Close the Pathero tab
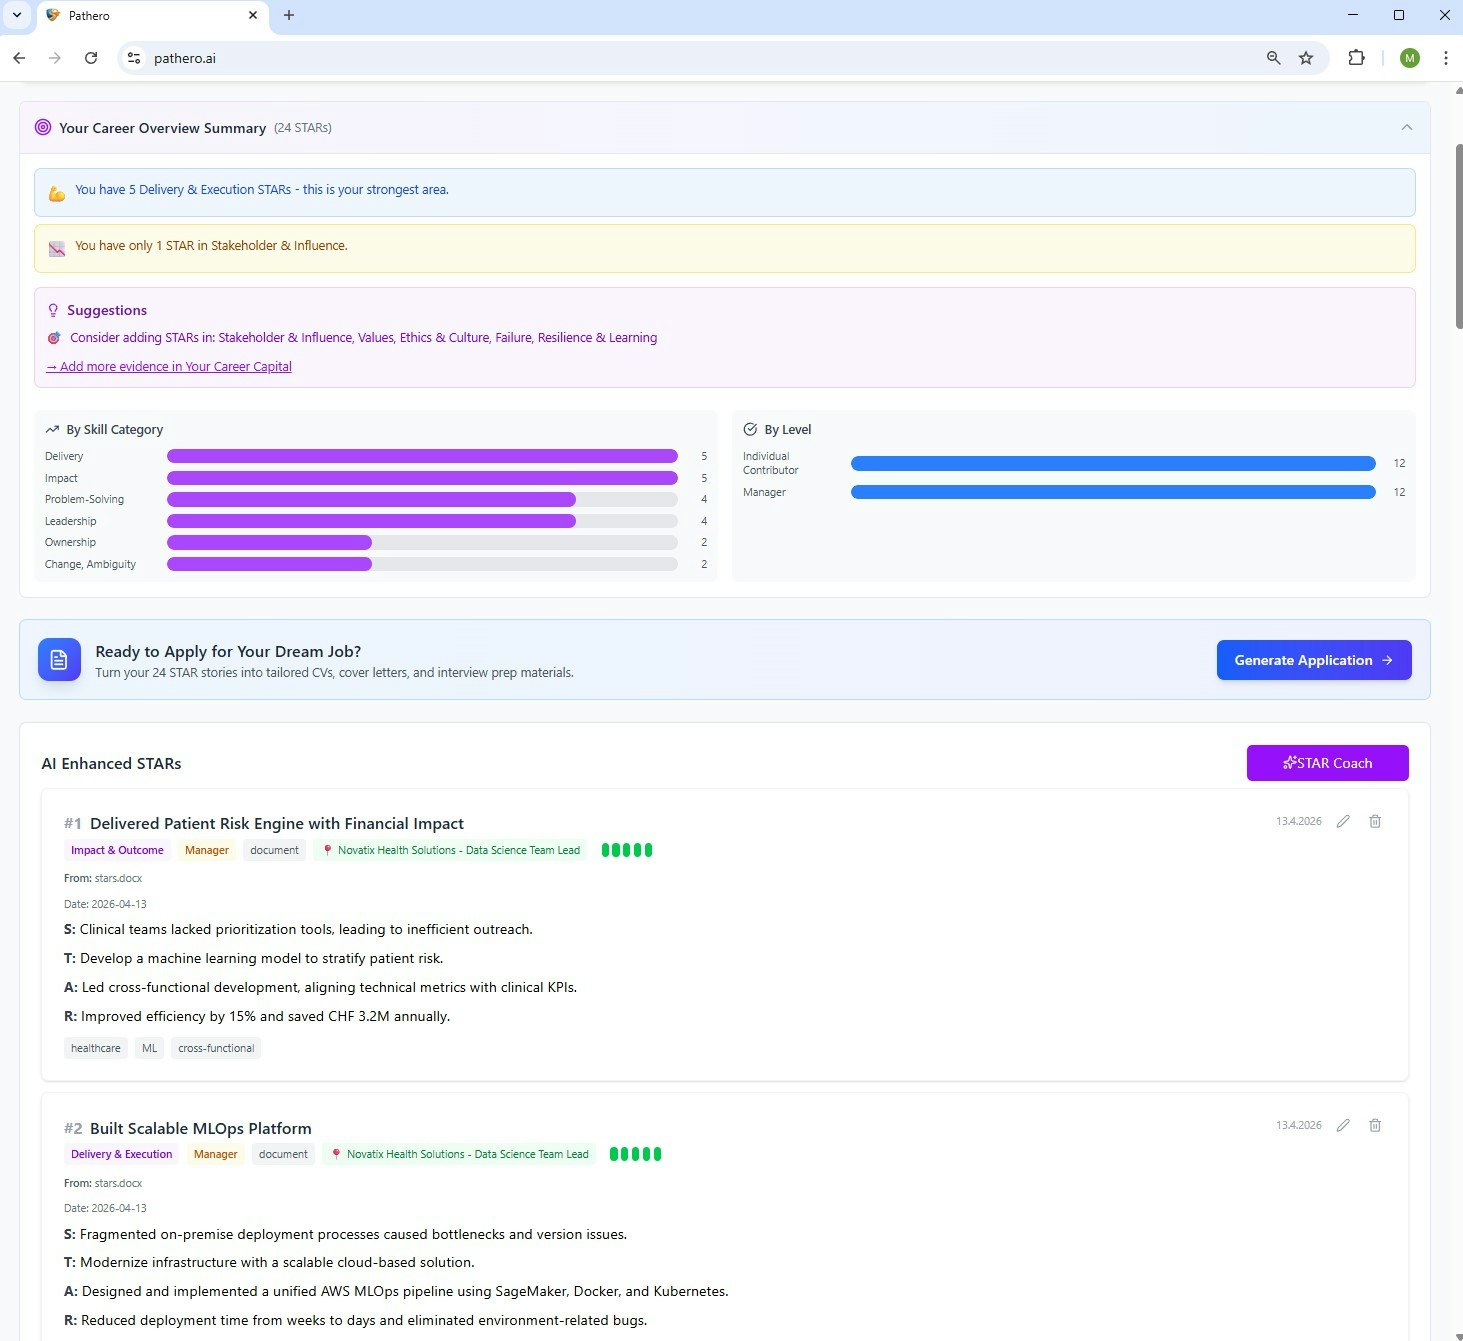The width and height of the screenshot is (1463, 1341). click(x=253, y=15)
